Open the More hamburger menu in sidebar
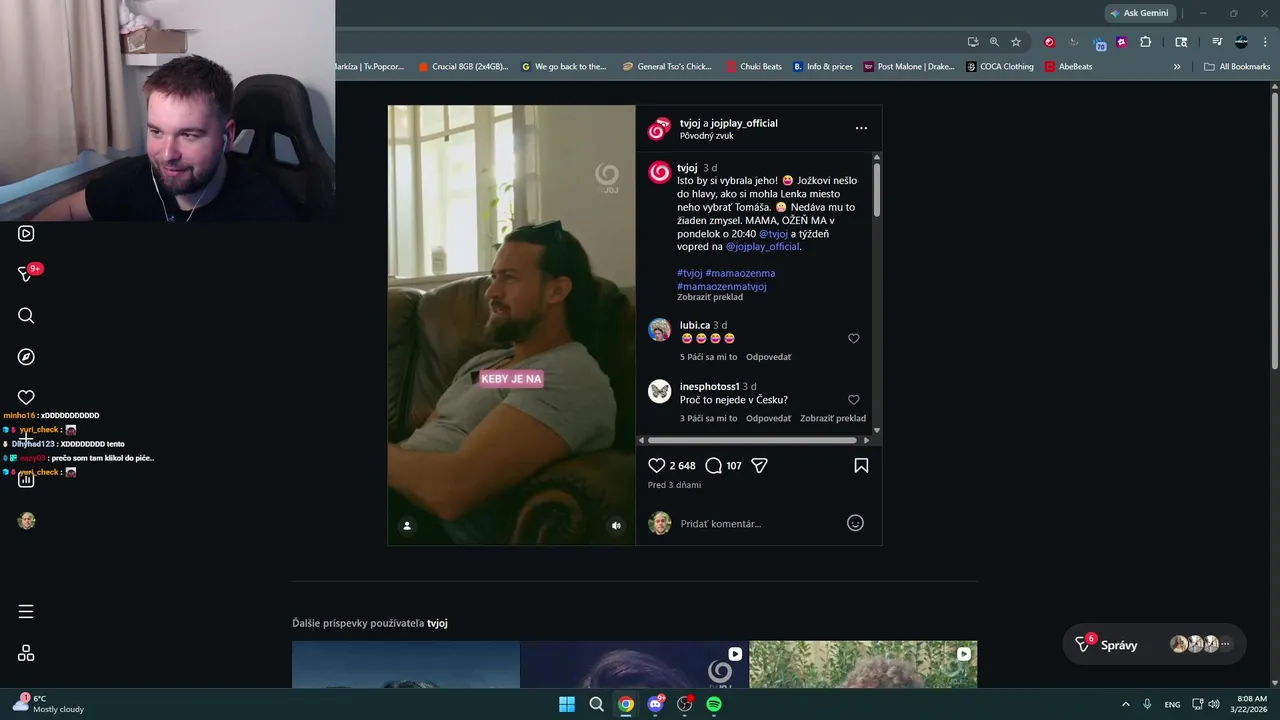The width and height of the screenshot is (1280, 720). (26, 612)
